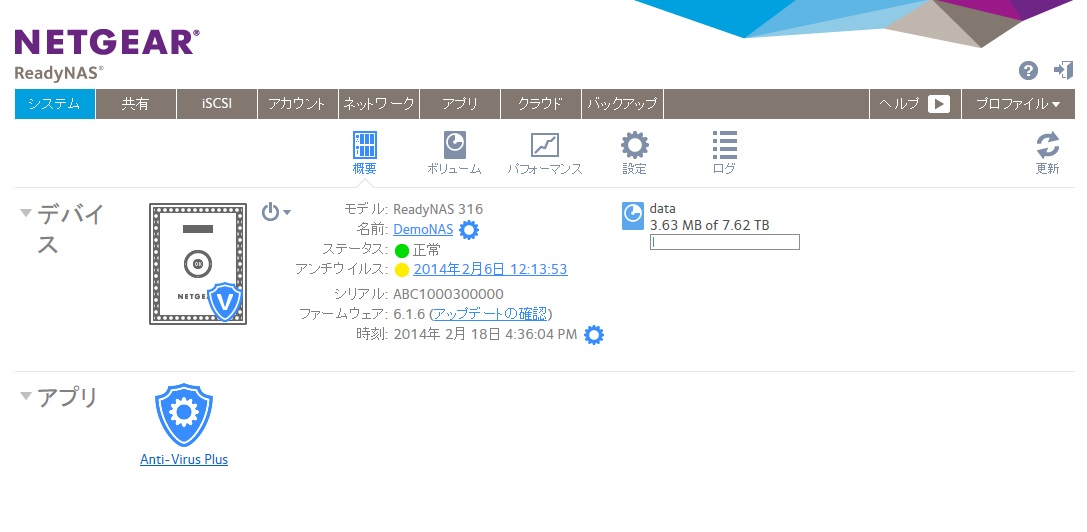
Task: Select the ネットワーク tab
Action: [x=379, y=104]
